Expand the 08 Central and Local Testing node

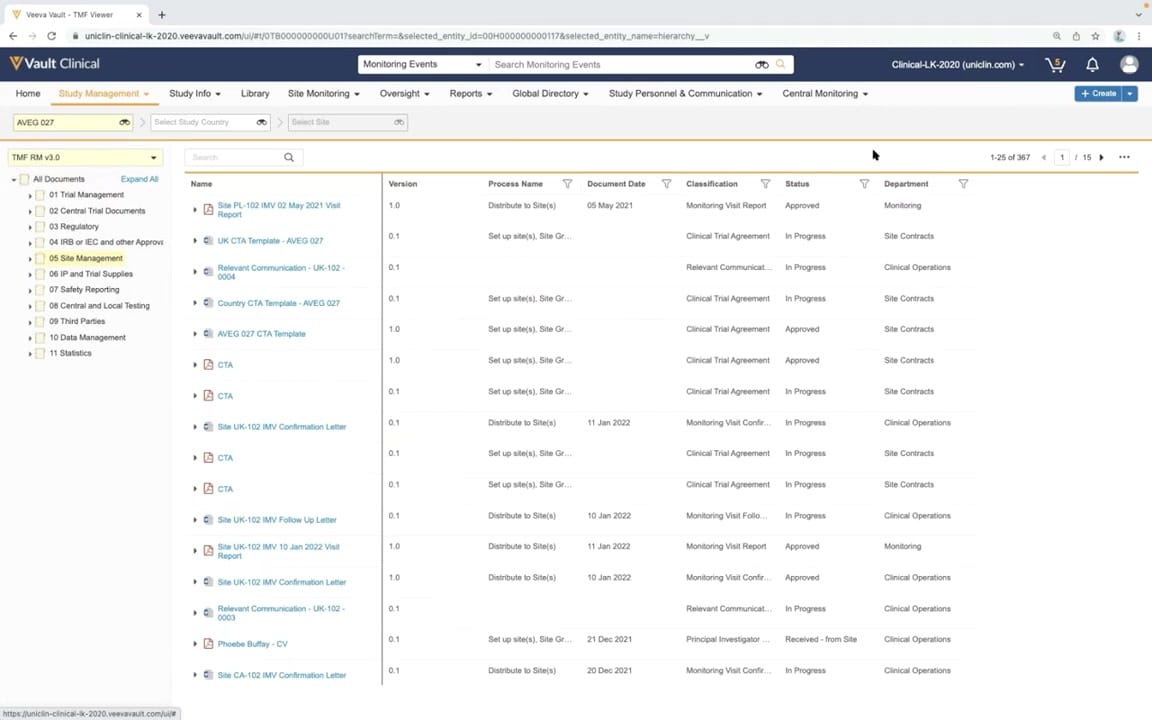pyautogui.click(x=30, y=306)
